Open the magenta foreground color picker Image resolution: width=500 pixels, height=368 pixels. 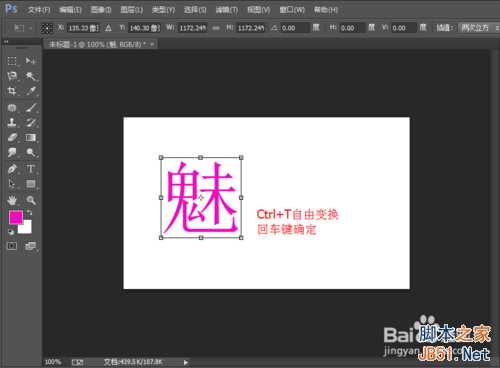[15, 217]
